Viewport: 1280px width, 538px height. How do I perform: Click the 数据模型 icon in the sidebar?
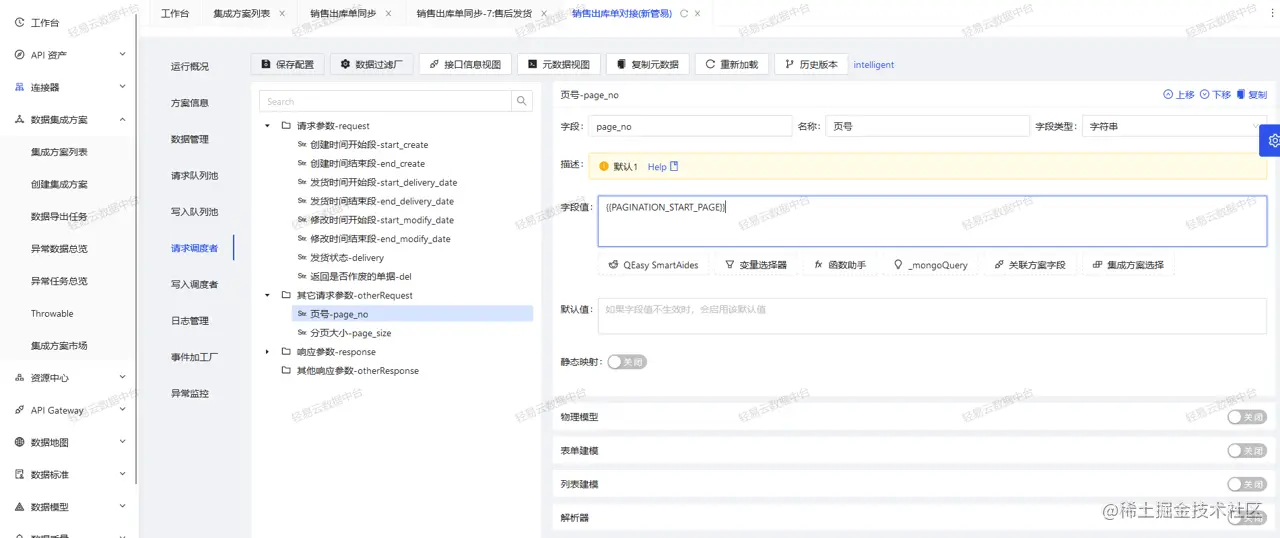[19, 507]
